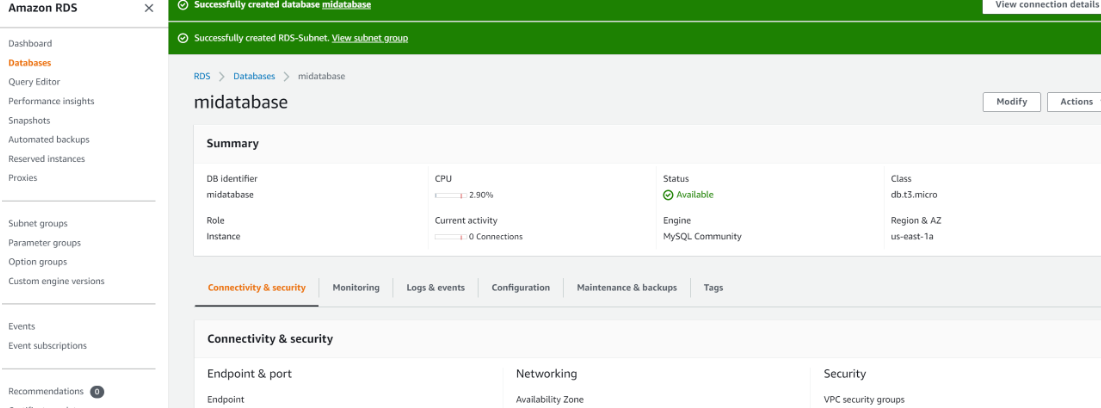This screenshot has width=1101, height=408.
Task: Click the MySQL Community engine value
Action: coord(702,237)
